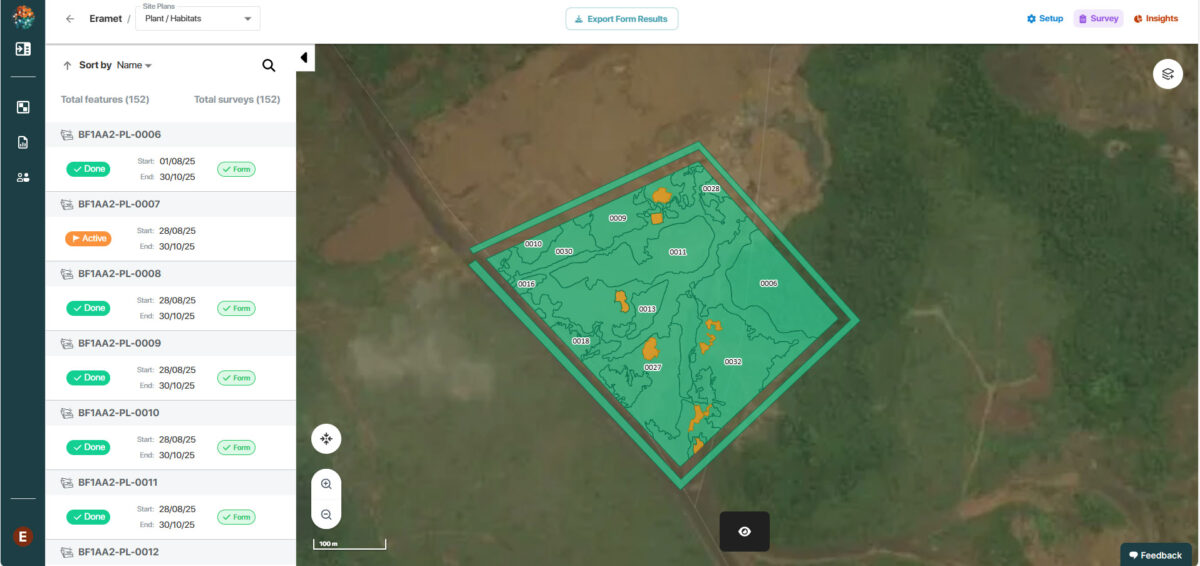Image resolution: width=1200 pixels, height=566 pixels.
Task: Collapse the feature list side panel
Action: pyautogui.click(x=304, y=58)
